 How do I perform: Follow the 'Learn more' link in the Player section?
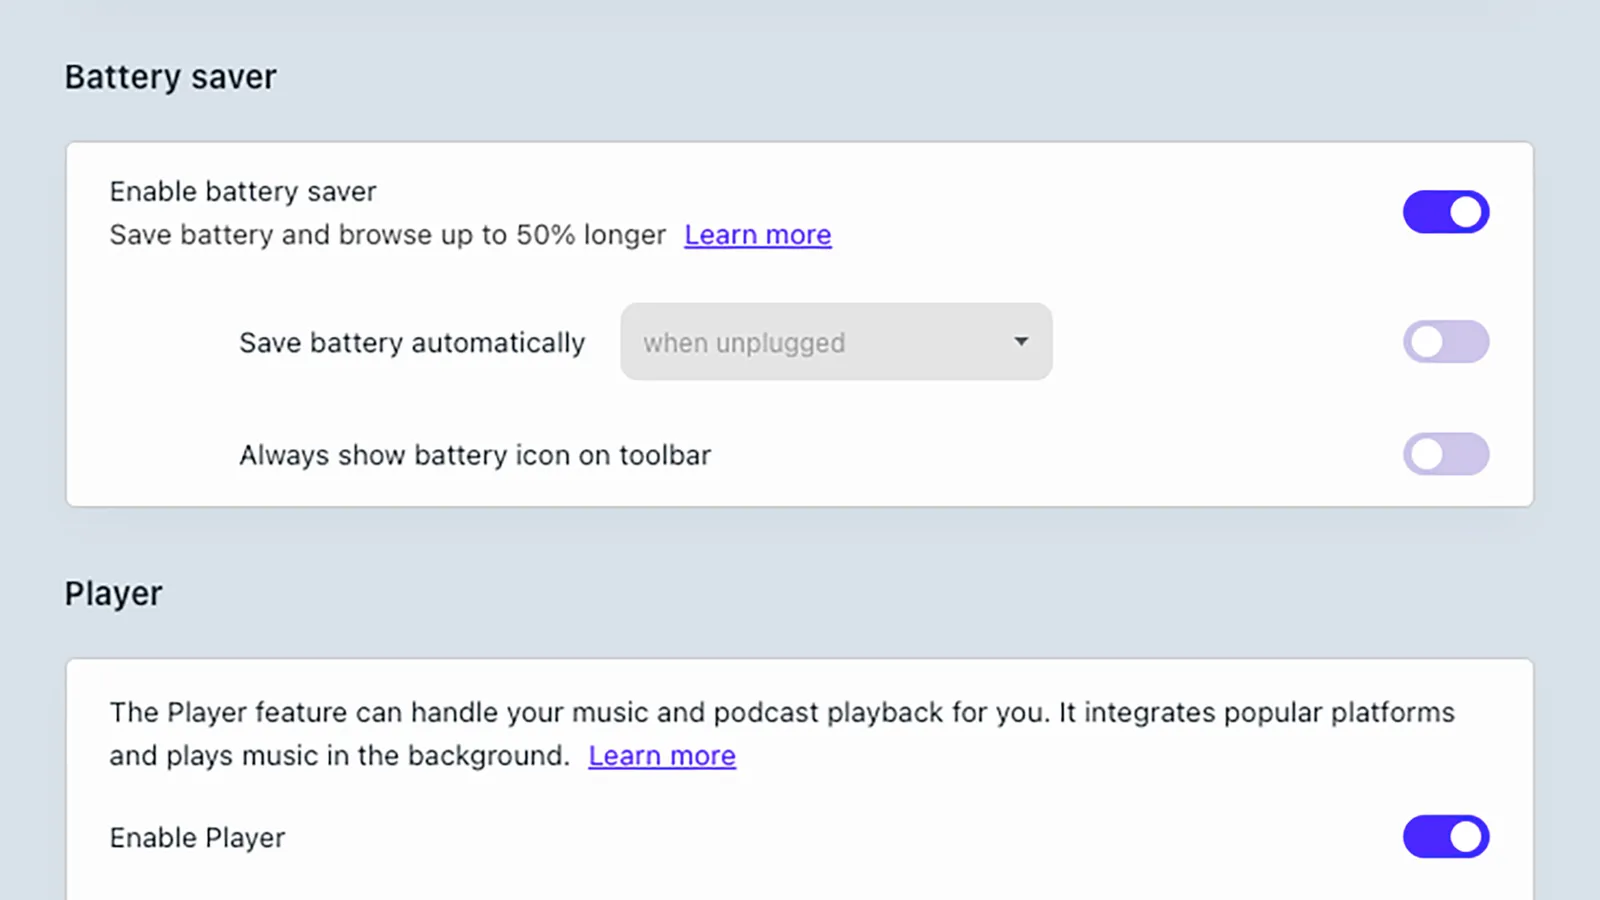tap(662, 755)
